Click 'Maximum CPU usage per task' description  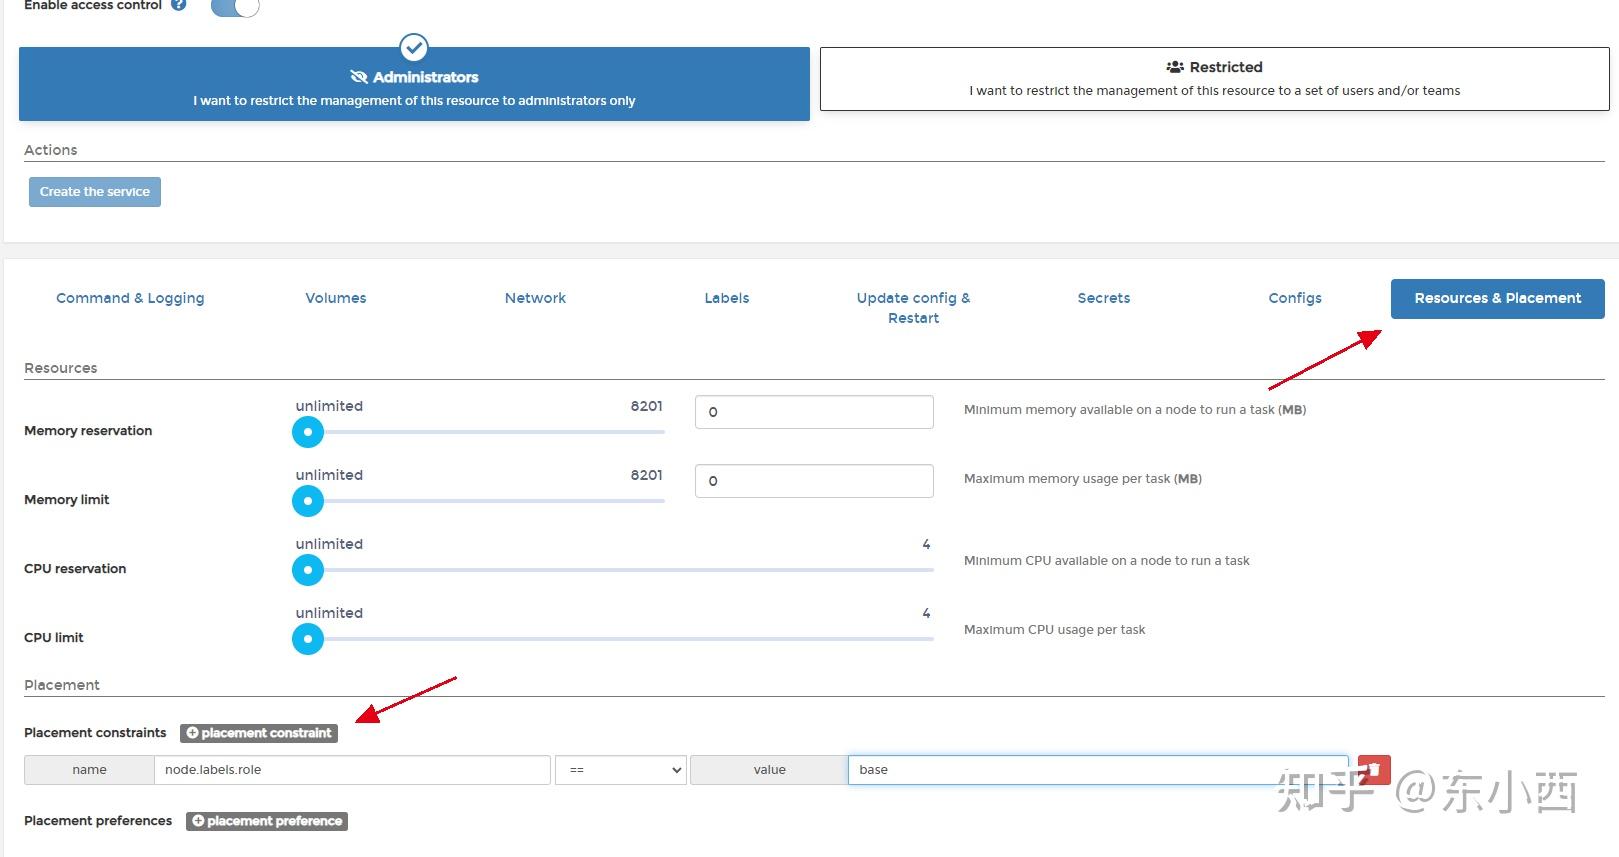click(x=1055, y=630)
